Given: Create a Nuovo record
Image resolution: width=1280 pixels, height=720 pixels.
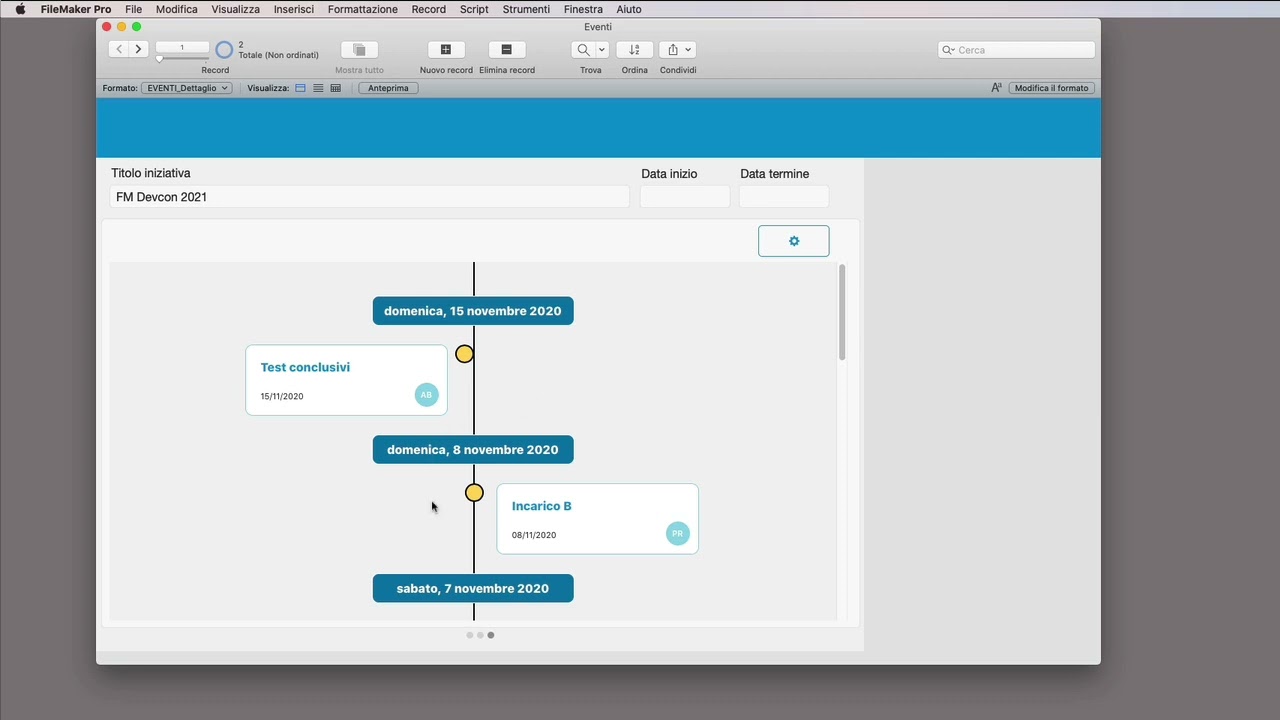Looking at the screenshot, I should coord(446,50).
